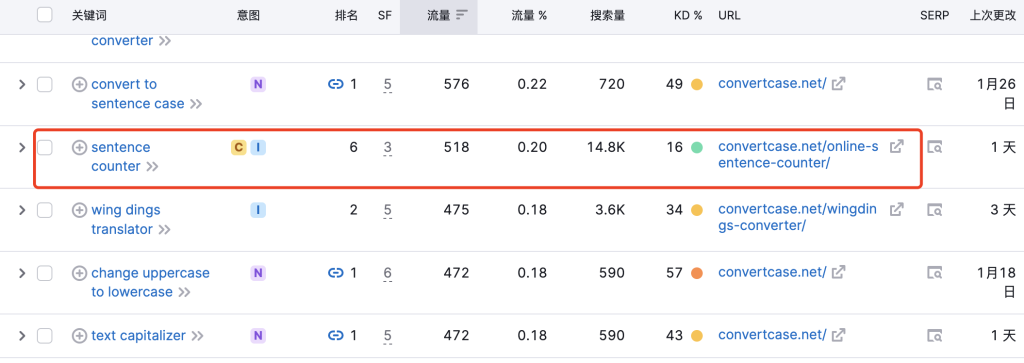Click link icon next to convert to sentence case rank

coord(336,84)
